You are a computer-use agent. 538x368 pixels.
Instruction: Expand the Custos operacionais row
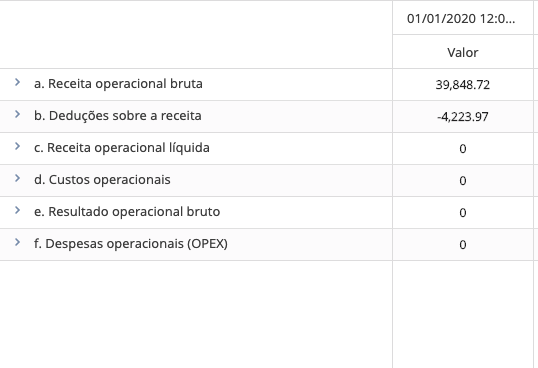click(17, 178)
